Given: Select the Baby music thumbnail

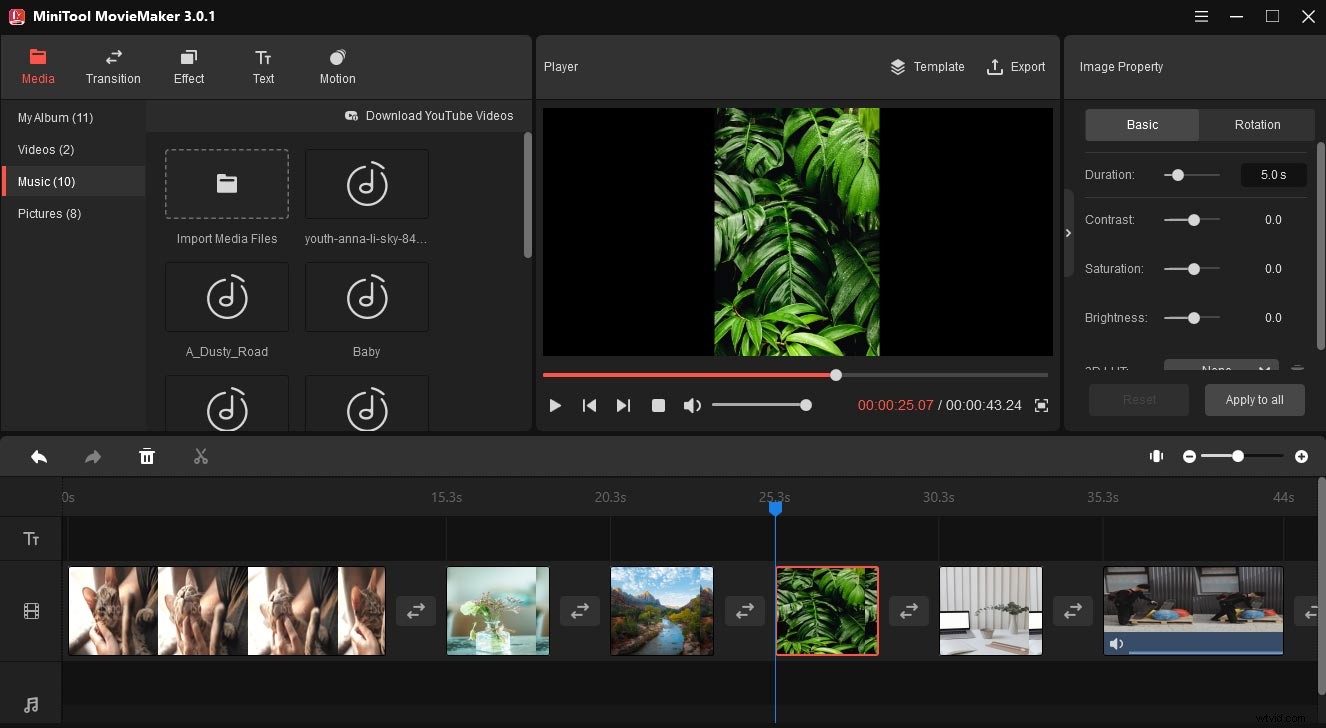Looking at the screenshot, I should (366, 297).
